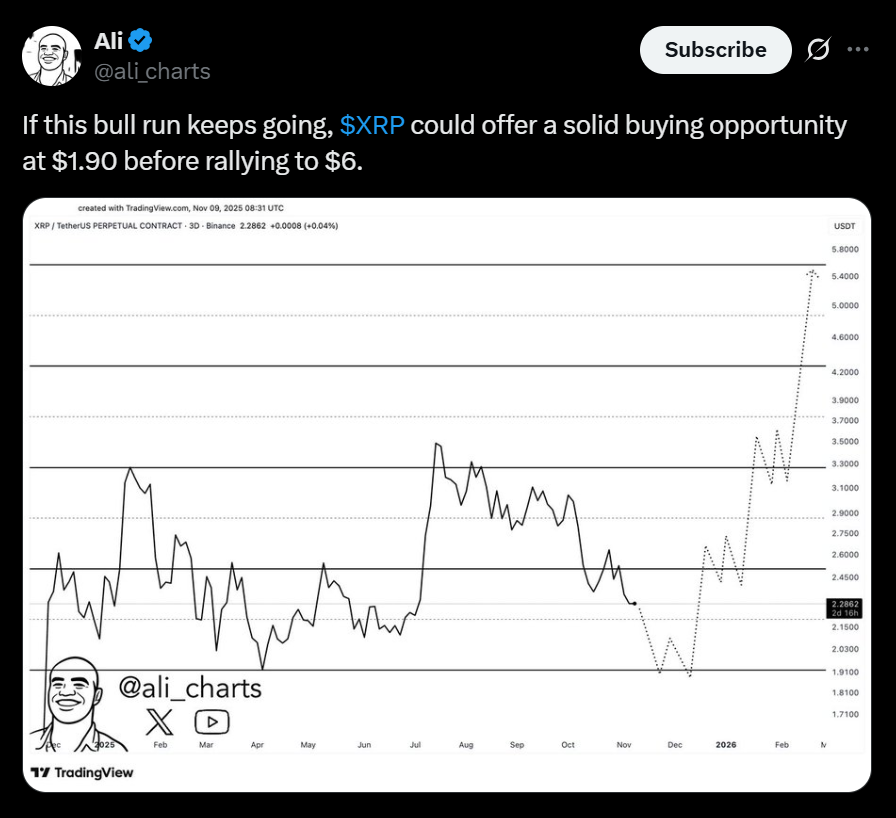The image size is (896, 818).
Task: Click the blue verified badge
Action: pos(142,41)
